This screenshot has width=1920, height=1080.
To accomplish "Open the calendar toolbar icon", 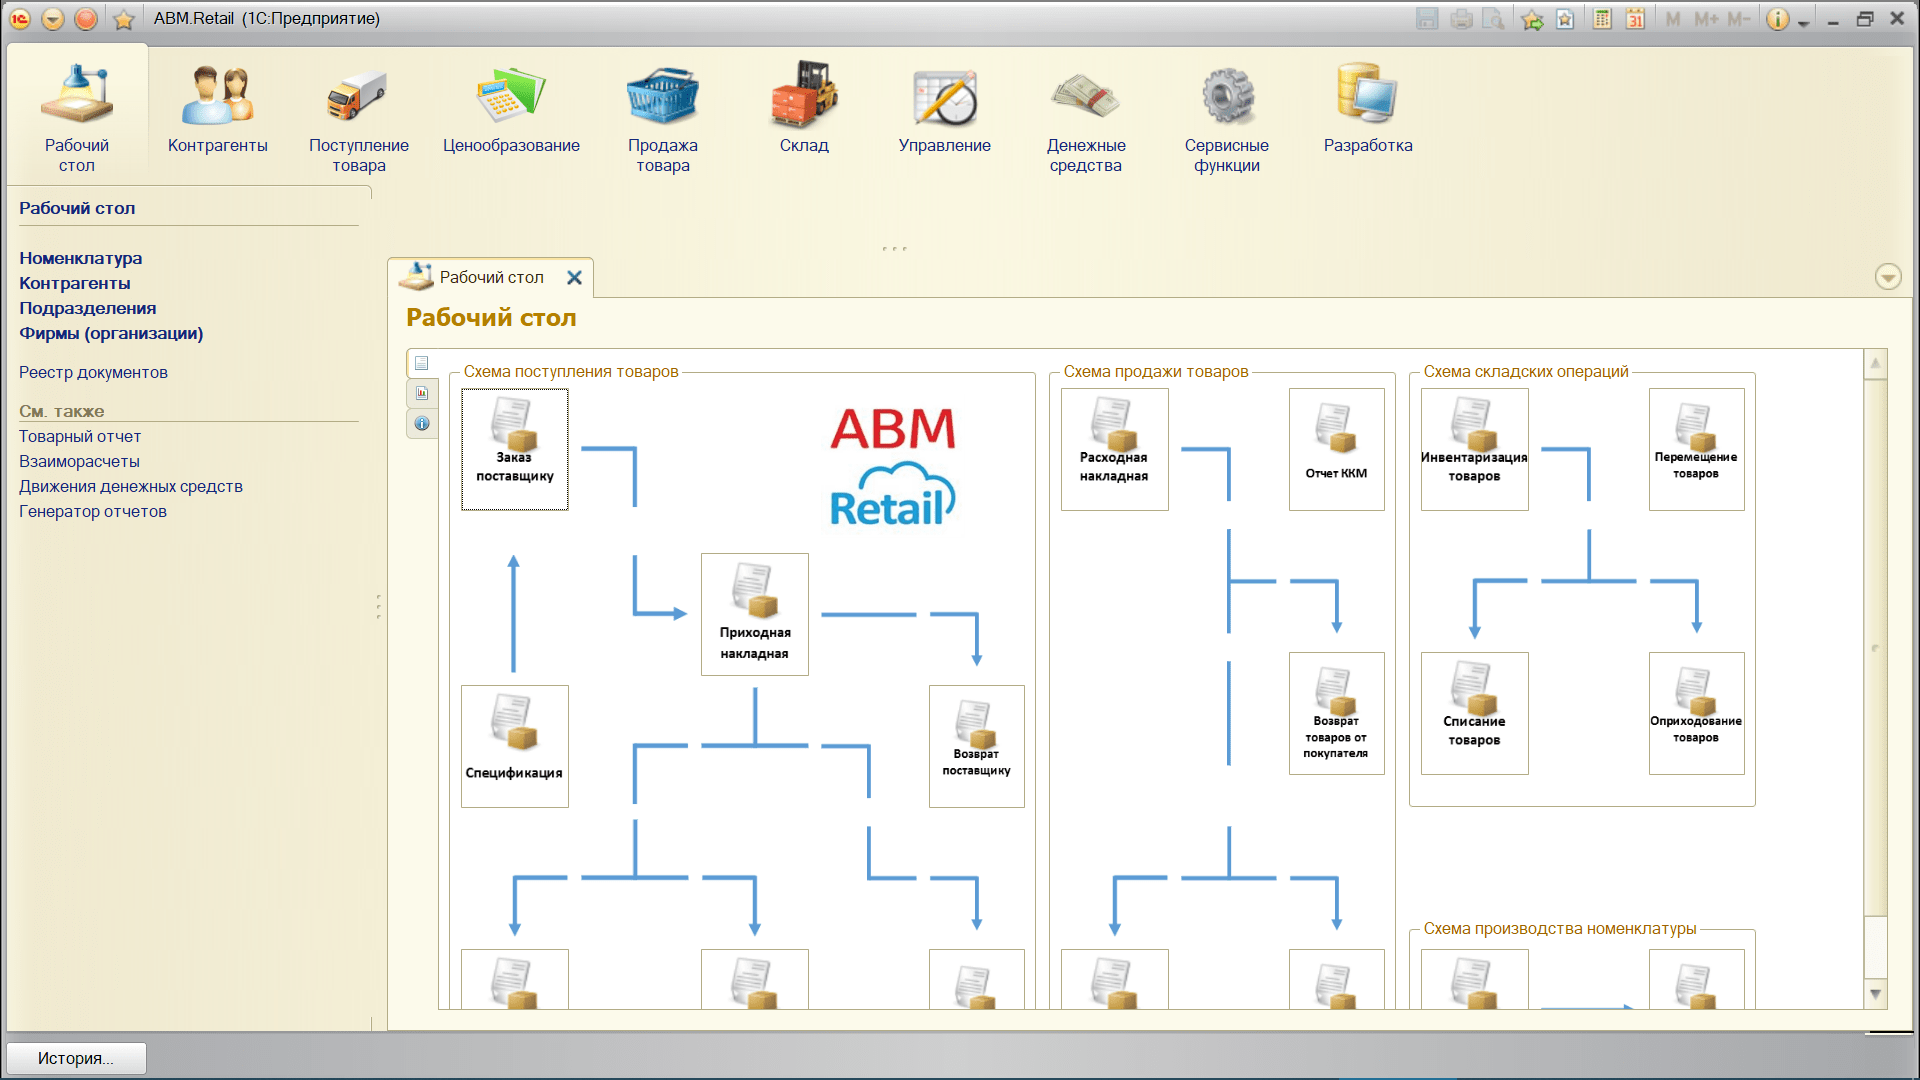I will pos(1635,19).
